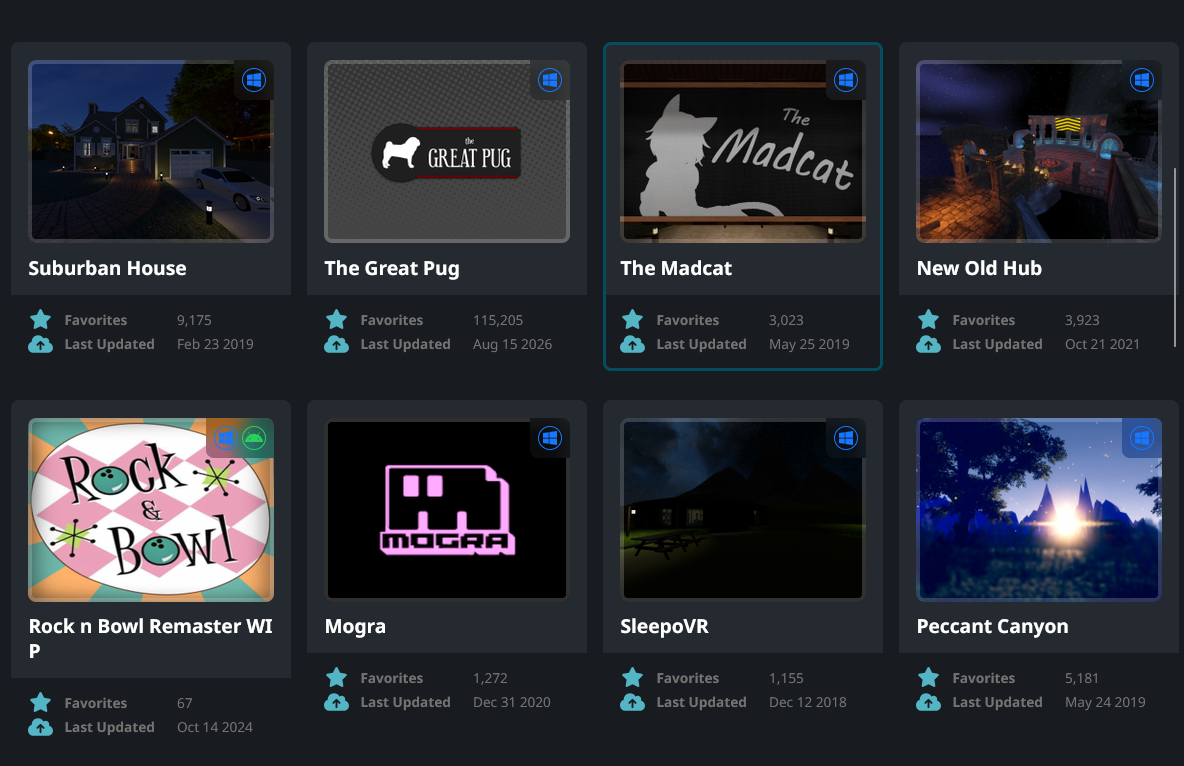Select the date May 25 2019
The height and width of the screenshot is (766, 1184).
point(809,344)
